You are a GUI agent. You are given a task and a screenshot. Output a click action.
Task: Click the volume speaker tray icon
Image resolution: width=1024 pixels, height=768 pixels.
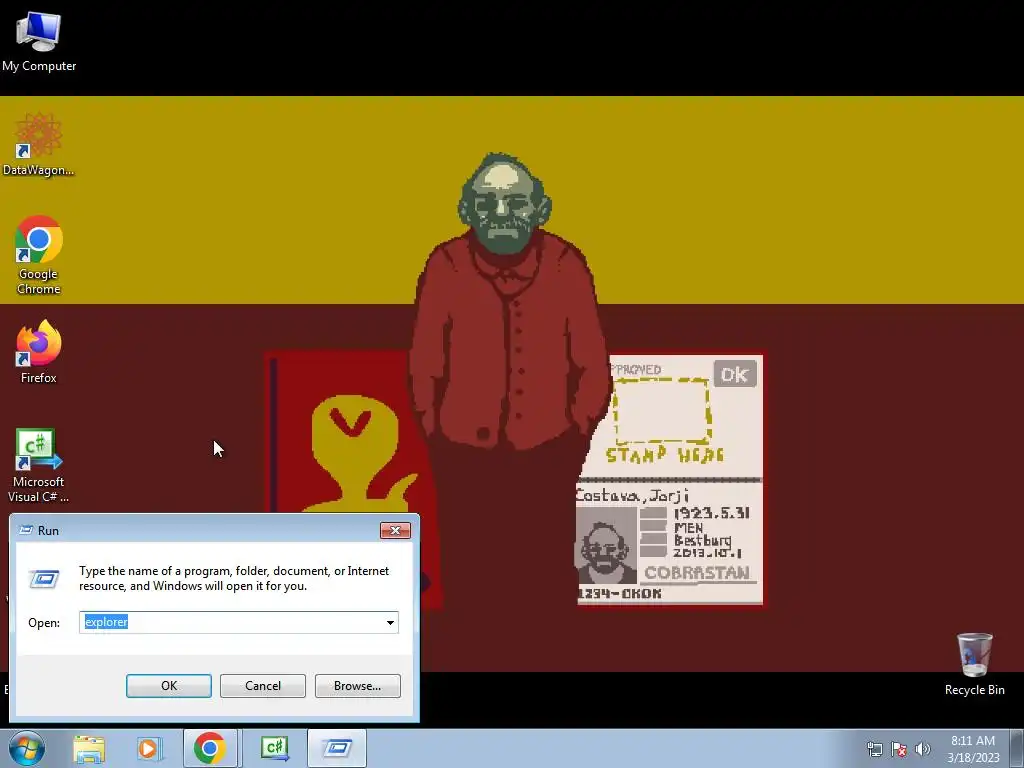923,749
